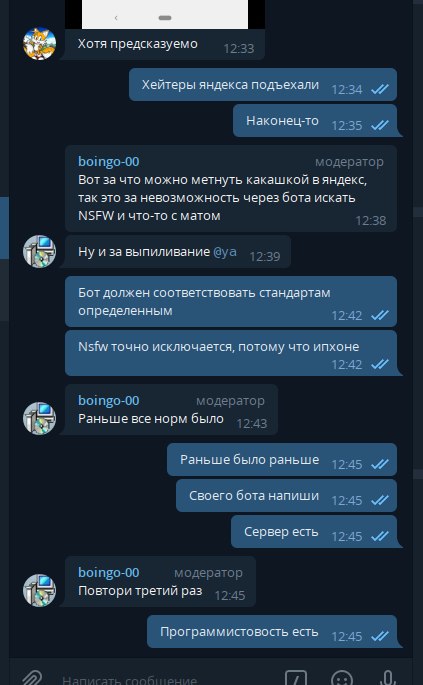Click the boingo-00 name above 'Повтори третий раз'
The width and height of the screenshot is (423, 685).
(108, 573)
